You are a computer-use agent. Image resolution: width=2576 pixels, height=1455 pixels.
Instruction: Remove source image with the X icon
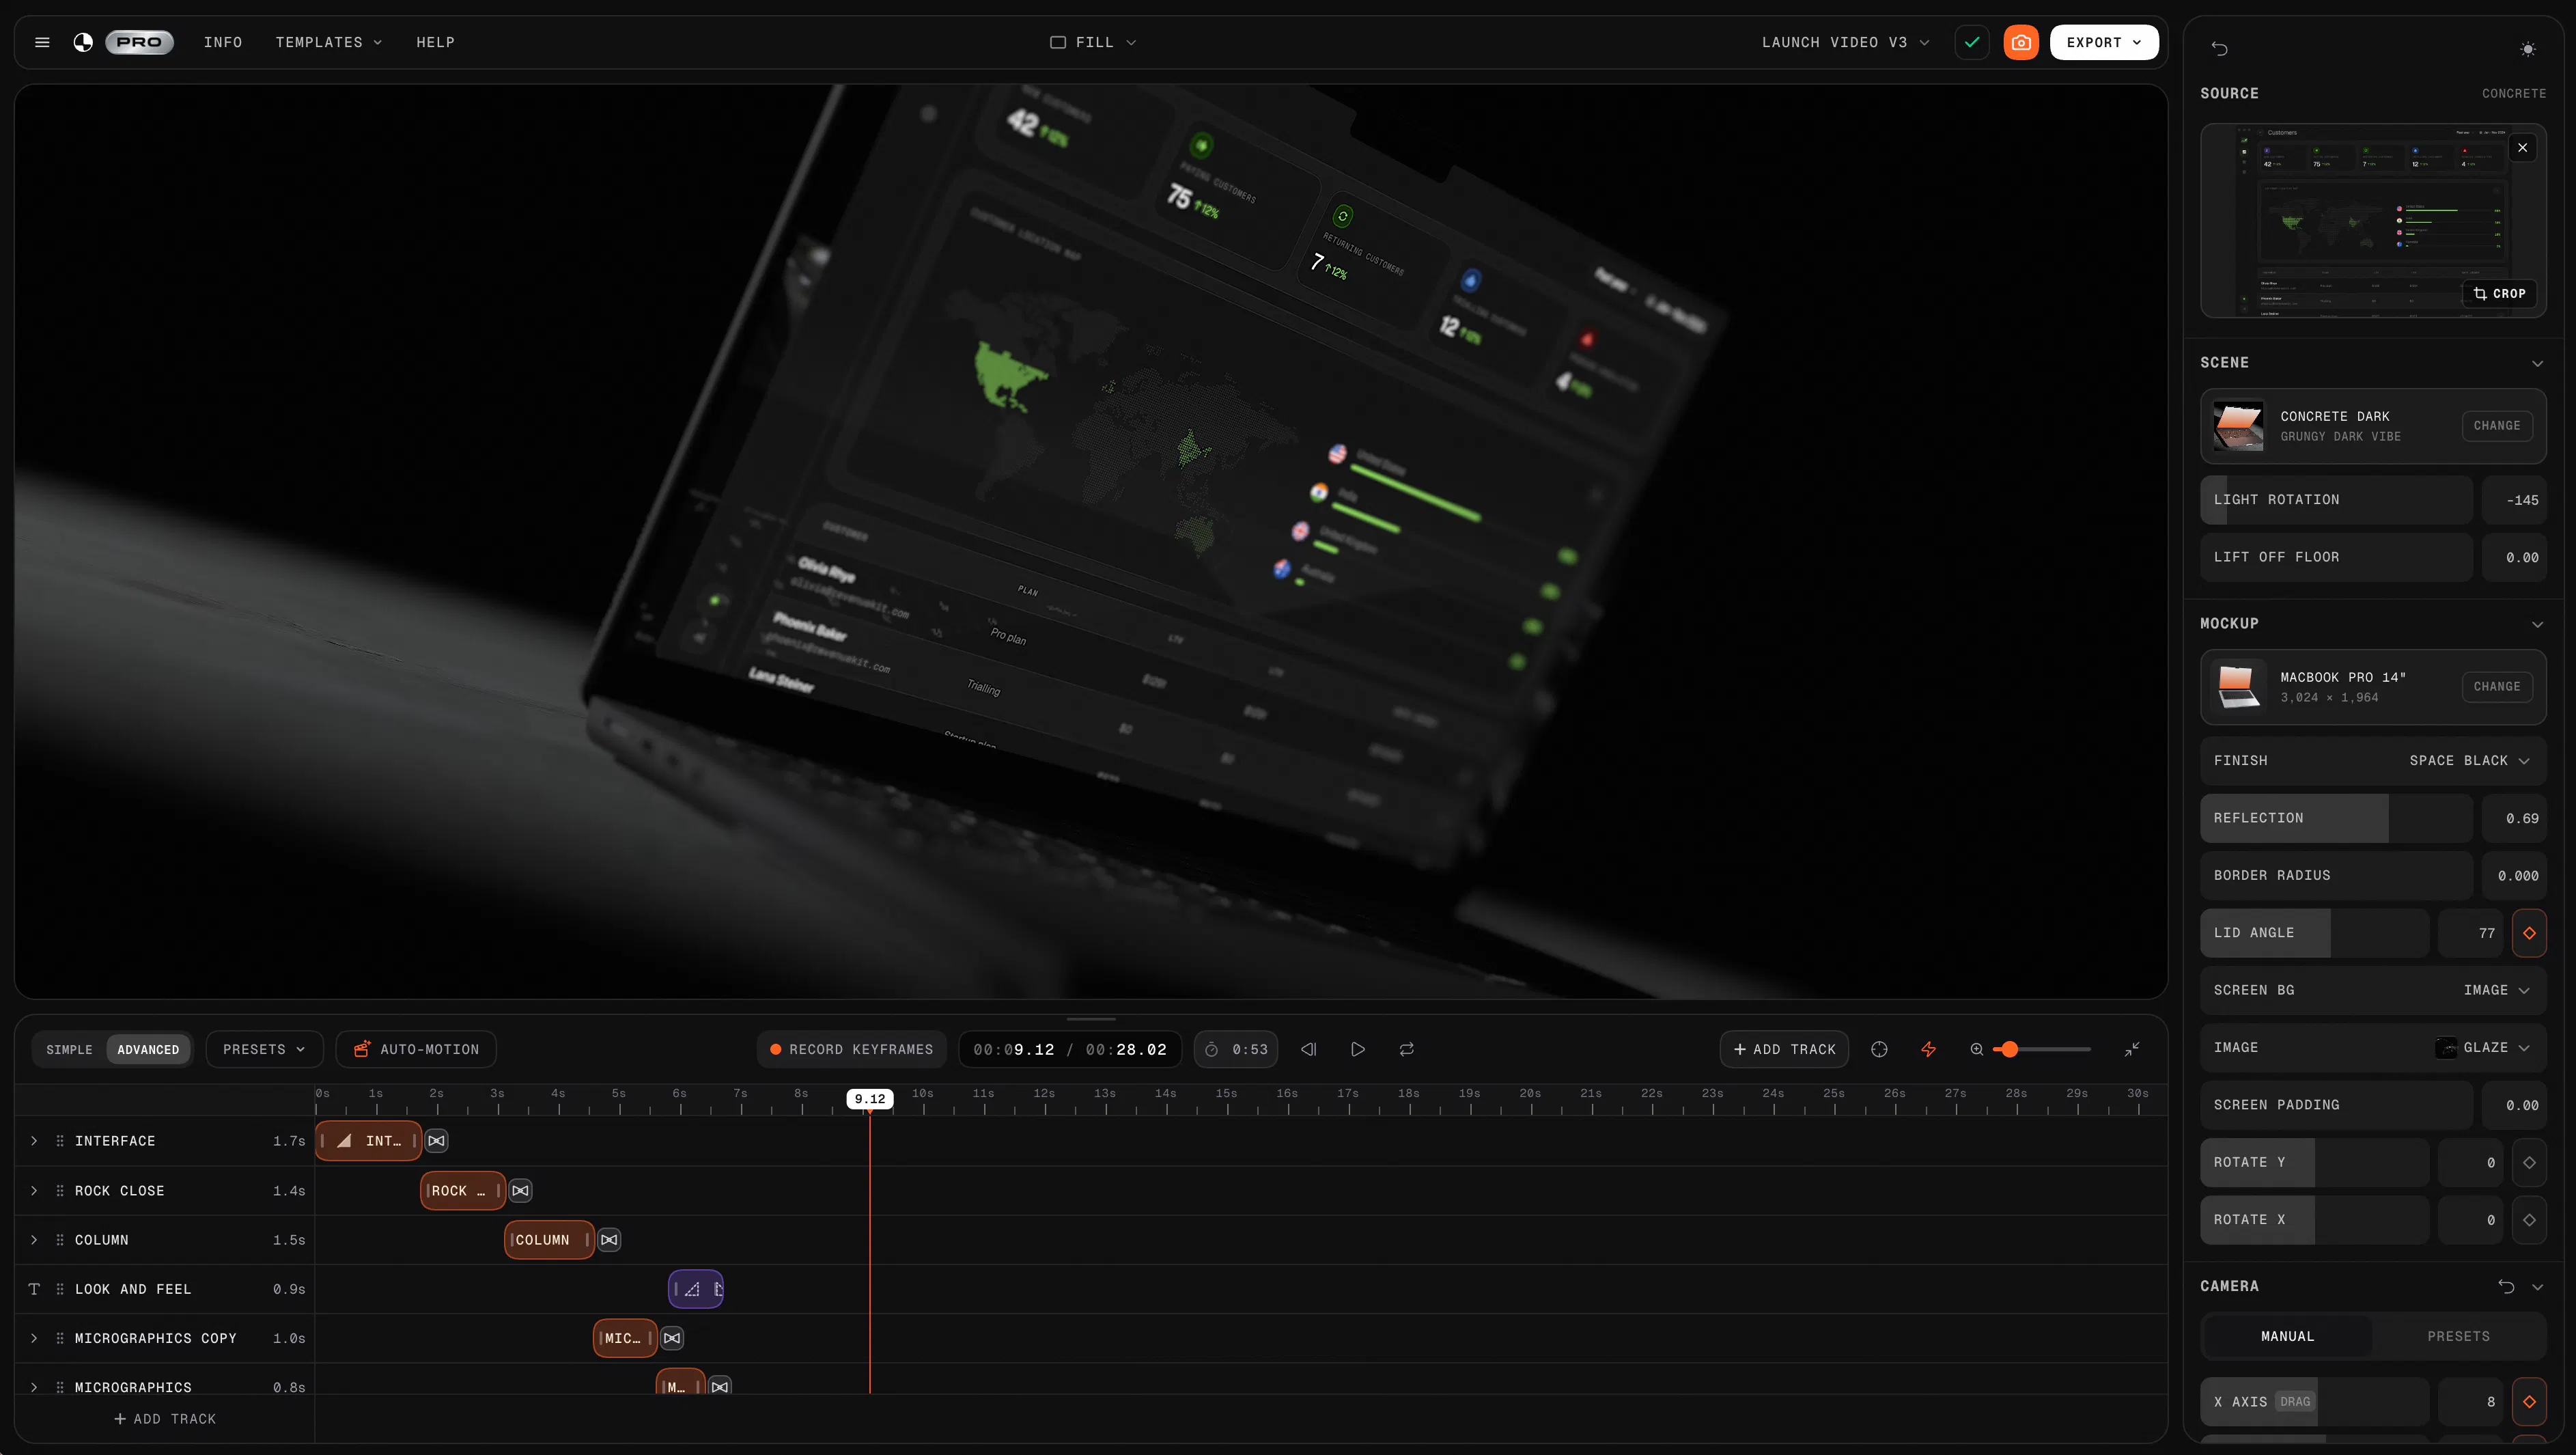tap(2522, 147)
